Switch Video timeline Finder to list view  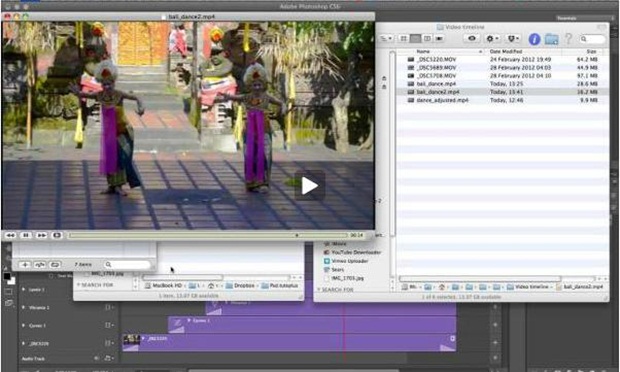pyautogui.click(x=415, y=38)
